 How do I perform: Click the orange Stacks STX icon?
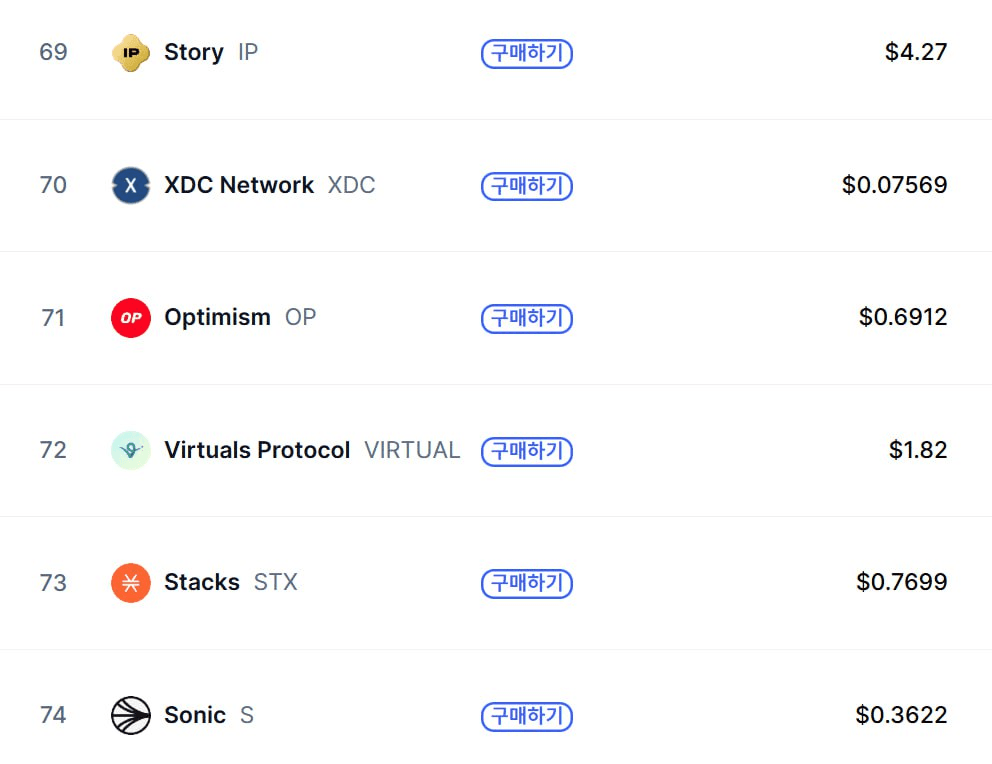tap(131, 582)
